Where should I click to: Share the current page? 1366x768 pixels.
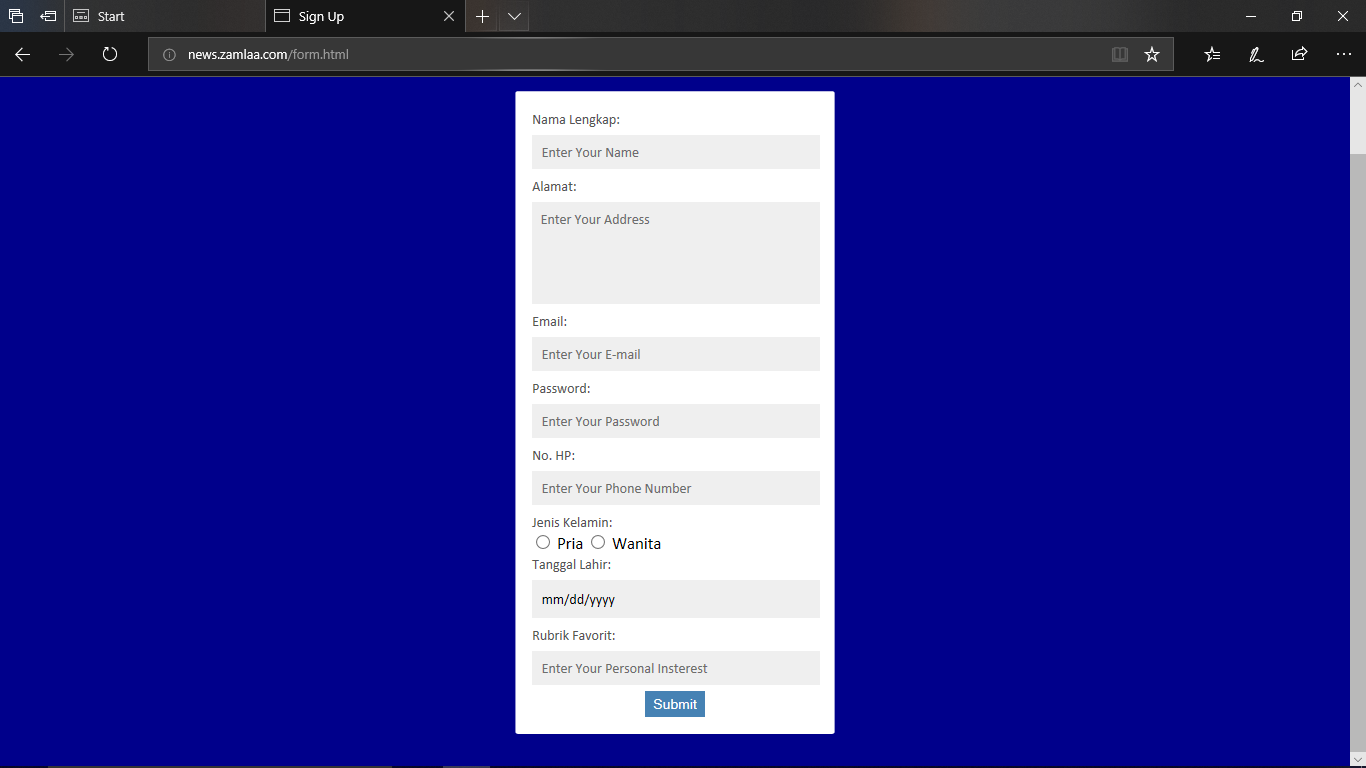coord(1299,54)
